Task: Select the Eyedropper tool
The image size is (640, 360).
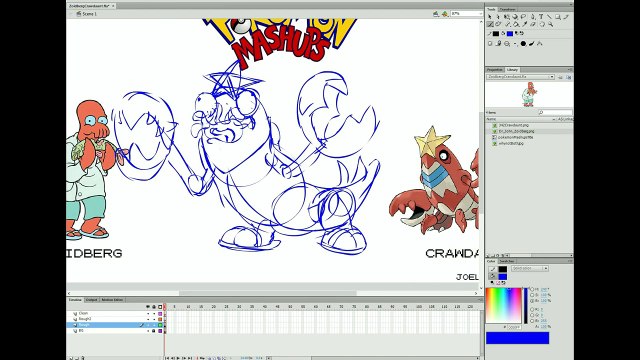Action: pos(524,24)
